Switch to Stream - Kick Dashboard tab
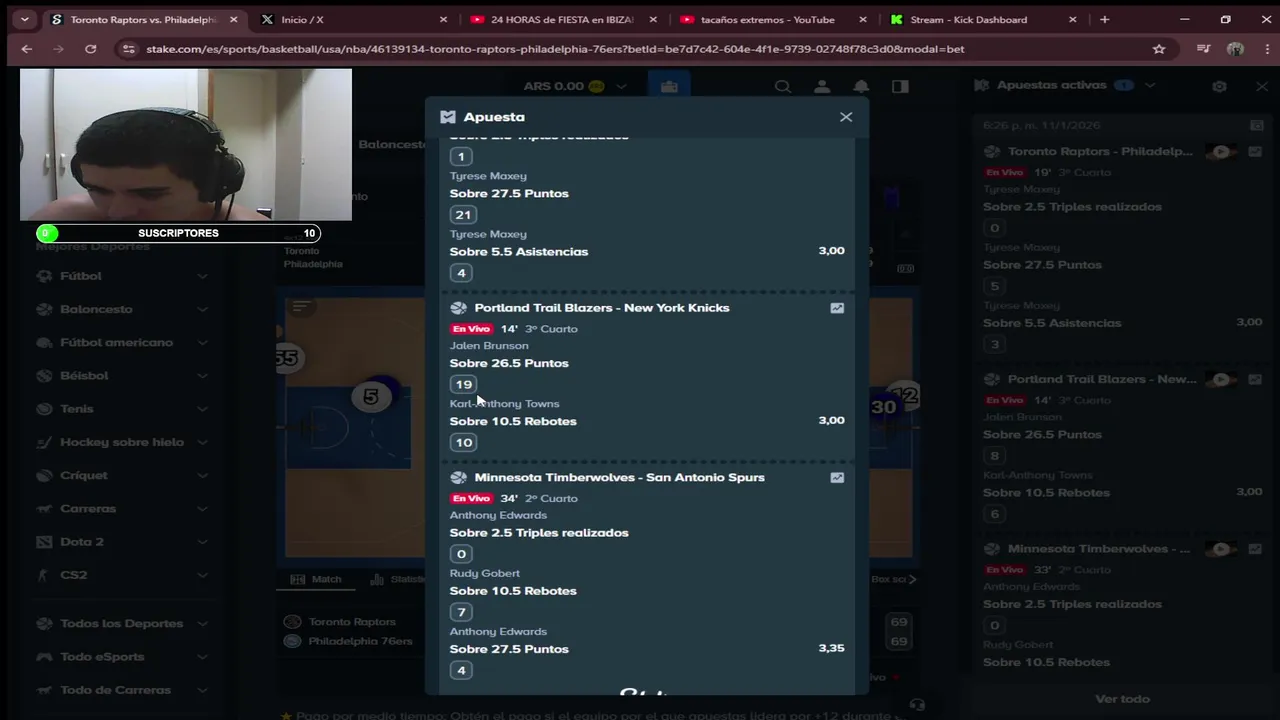Screen dimensions: 1280x720 tap(983, 19)
